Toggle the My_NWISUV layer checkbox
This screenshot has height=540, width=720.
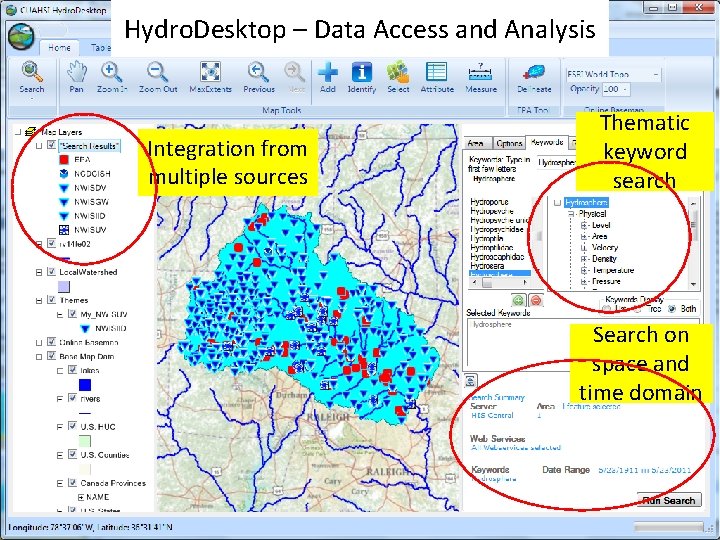(72, 314)
